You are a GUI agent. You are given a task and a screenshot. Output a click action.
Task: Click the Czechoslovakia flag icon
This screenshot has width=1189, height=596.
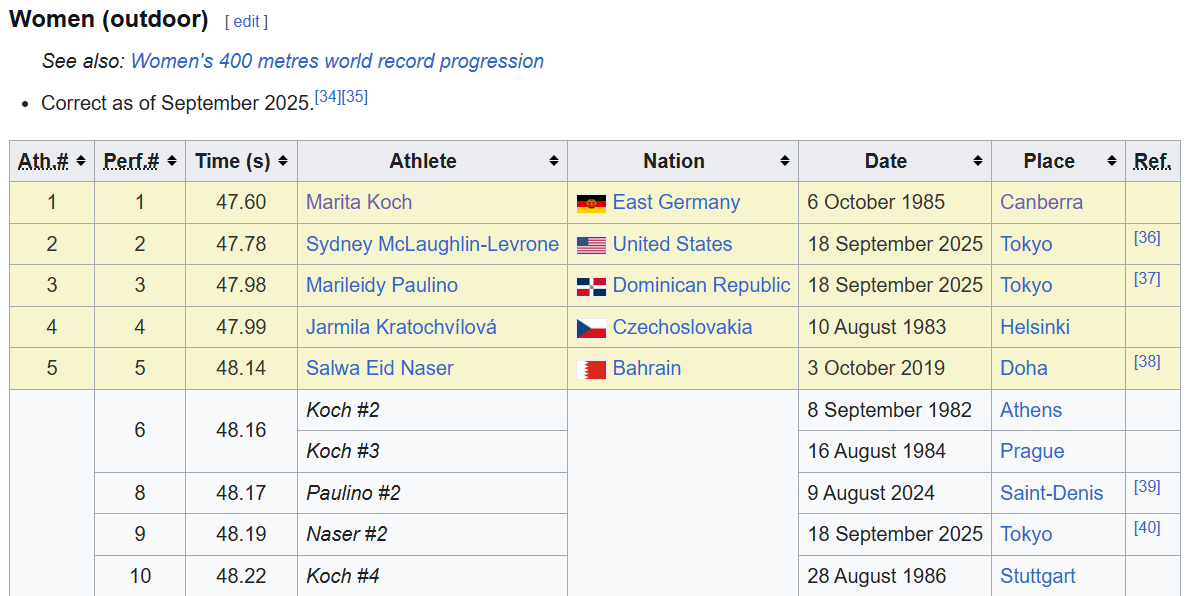pyautogui.click(x=591, y=328)
